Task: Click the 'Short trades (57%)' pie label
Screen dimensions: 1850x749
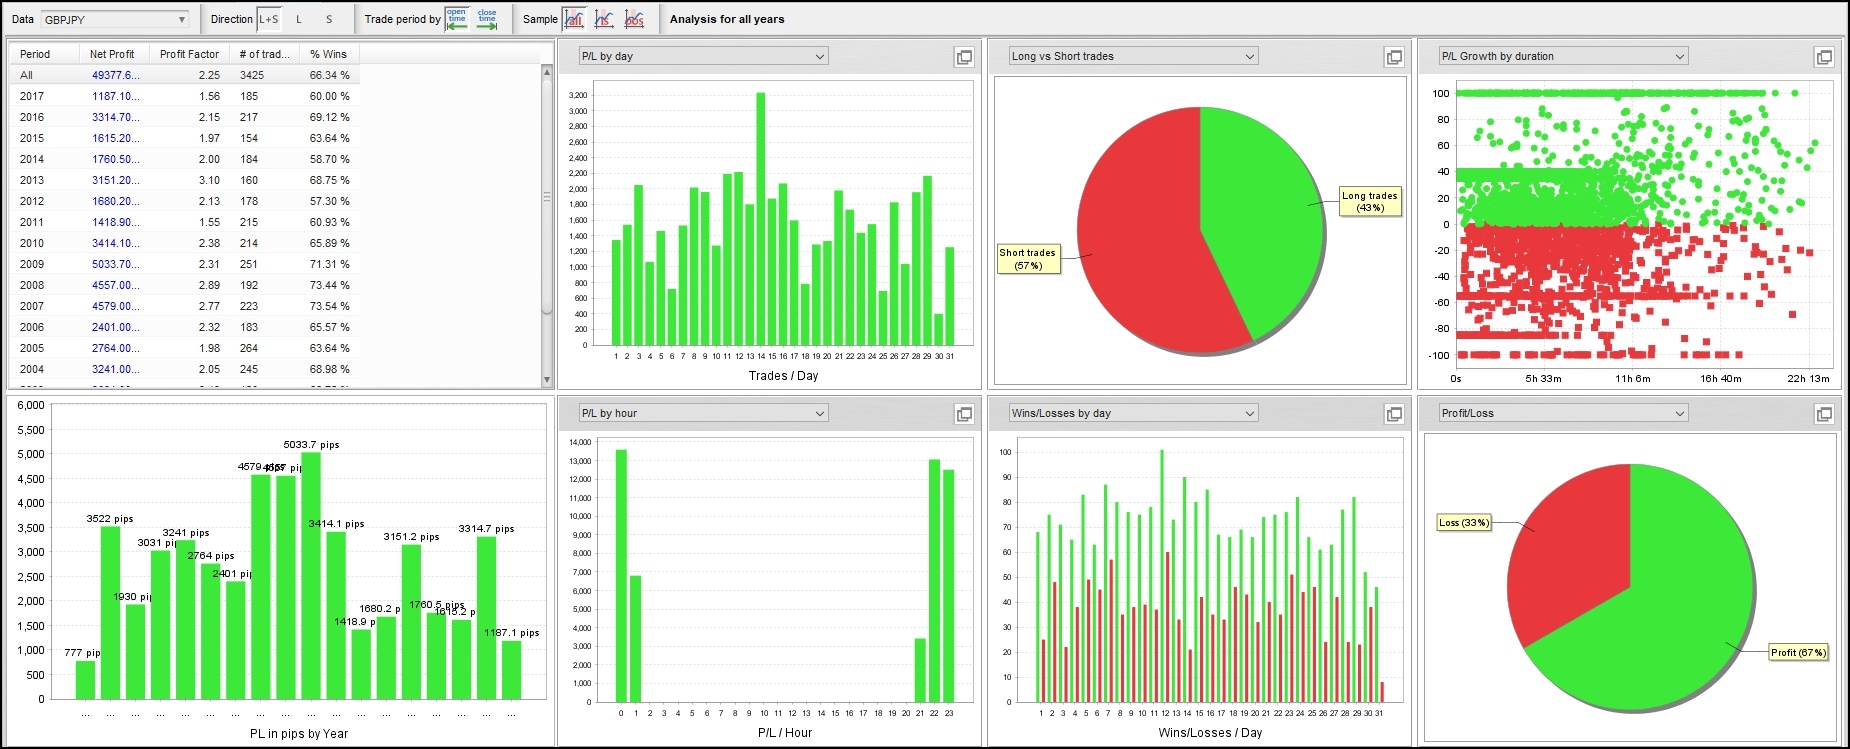Action: 1028,259
